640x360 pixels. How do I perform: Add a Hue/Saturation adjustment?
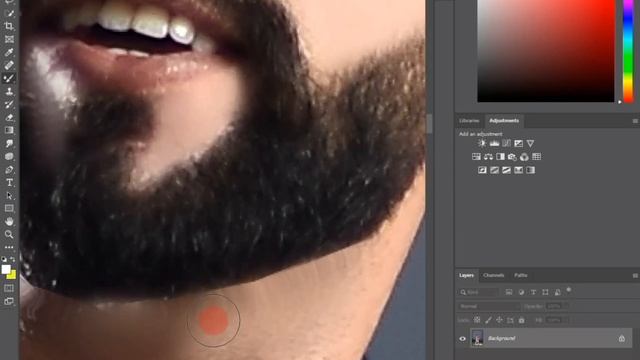tap(476, 157)
